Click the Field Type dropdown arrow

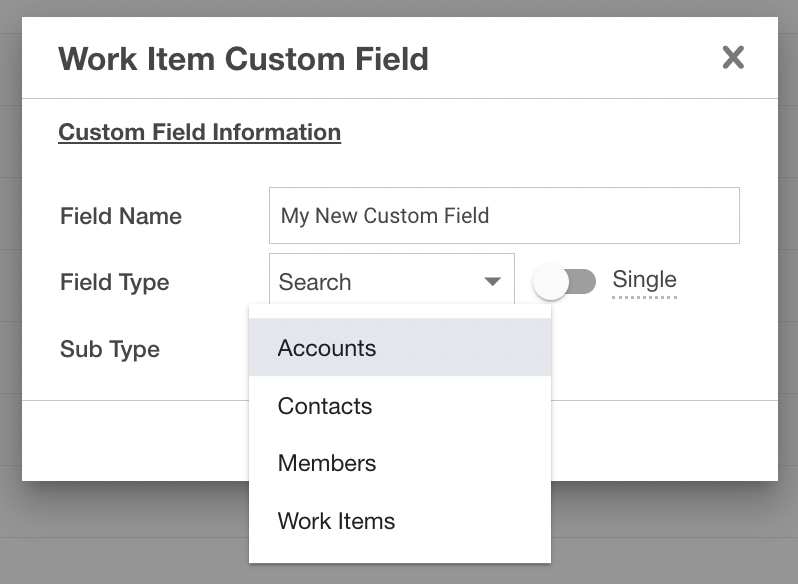492,282
